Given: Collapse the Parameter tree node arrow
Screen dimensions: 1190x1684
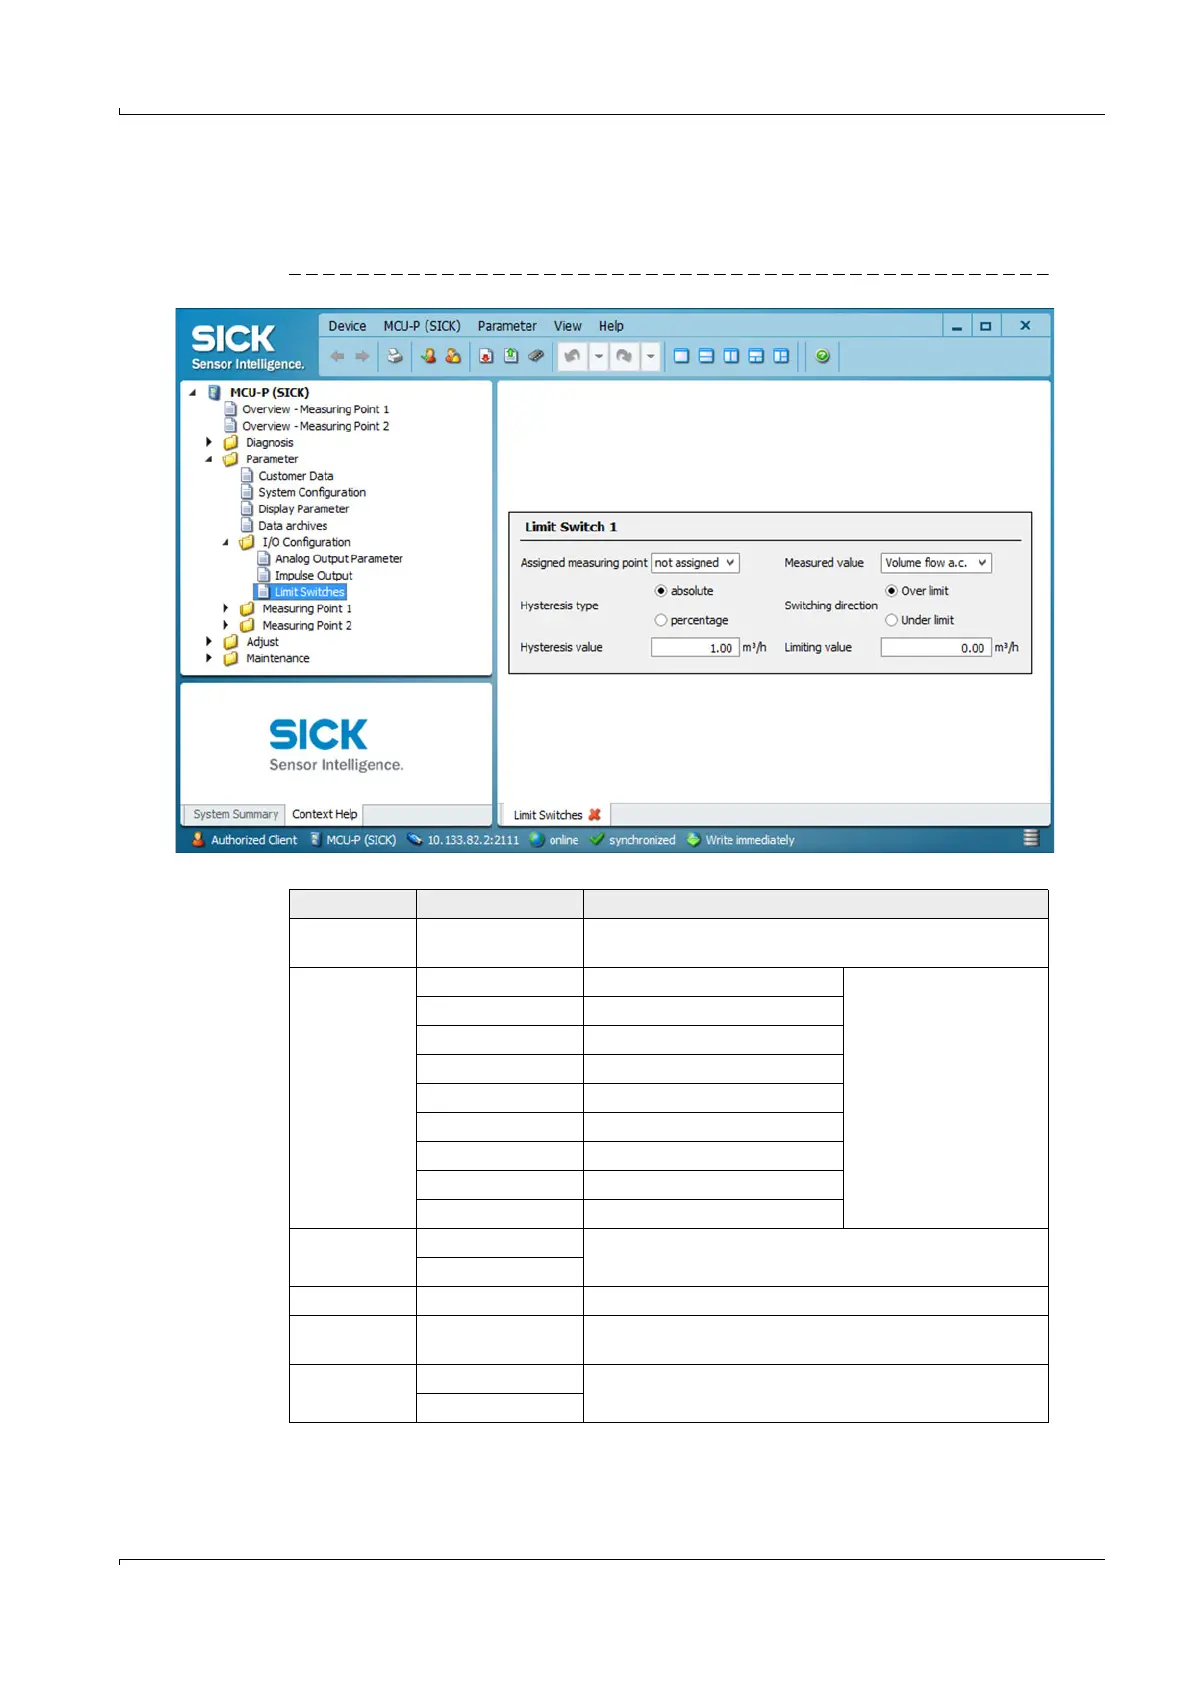Looking at the screenshot, I should pyautogui.click(x=209, y=459).
